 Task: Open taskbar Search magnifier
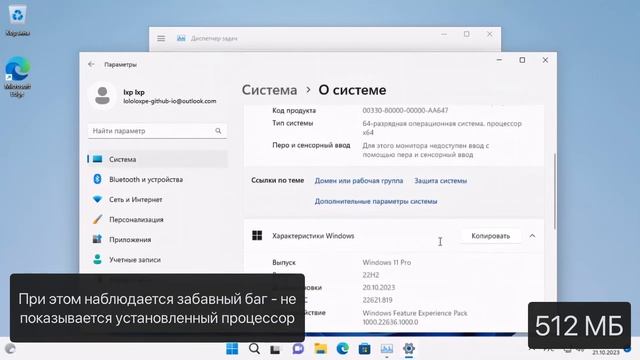pyautogui.click(x=254, y=349)
